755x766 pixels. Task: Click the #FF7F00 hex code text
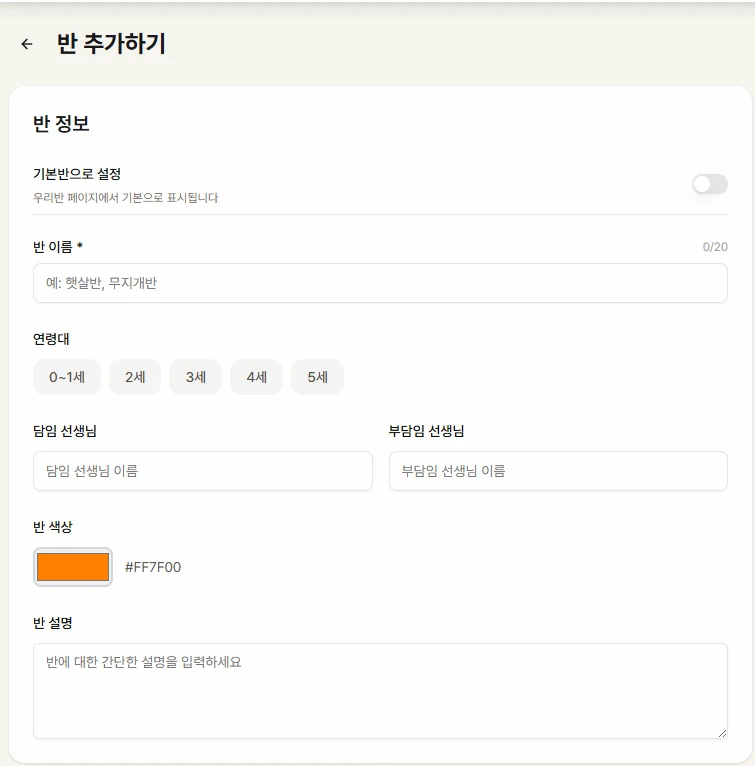tap(153, 567)
